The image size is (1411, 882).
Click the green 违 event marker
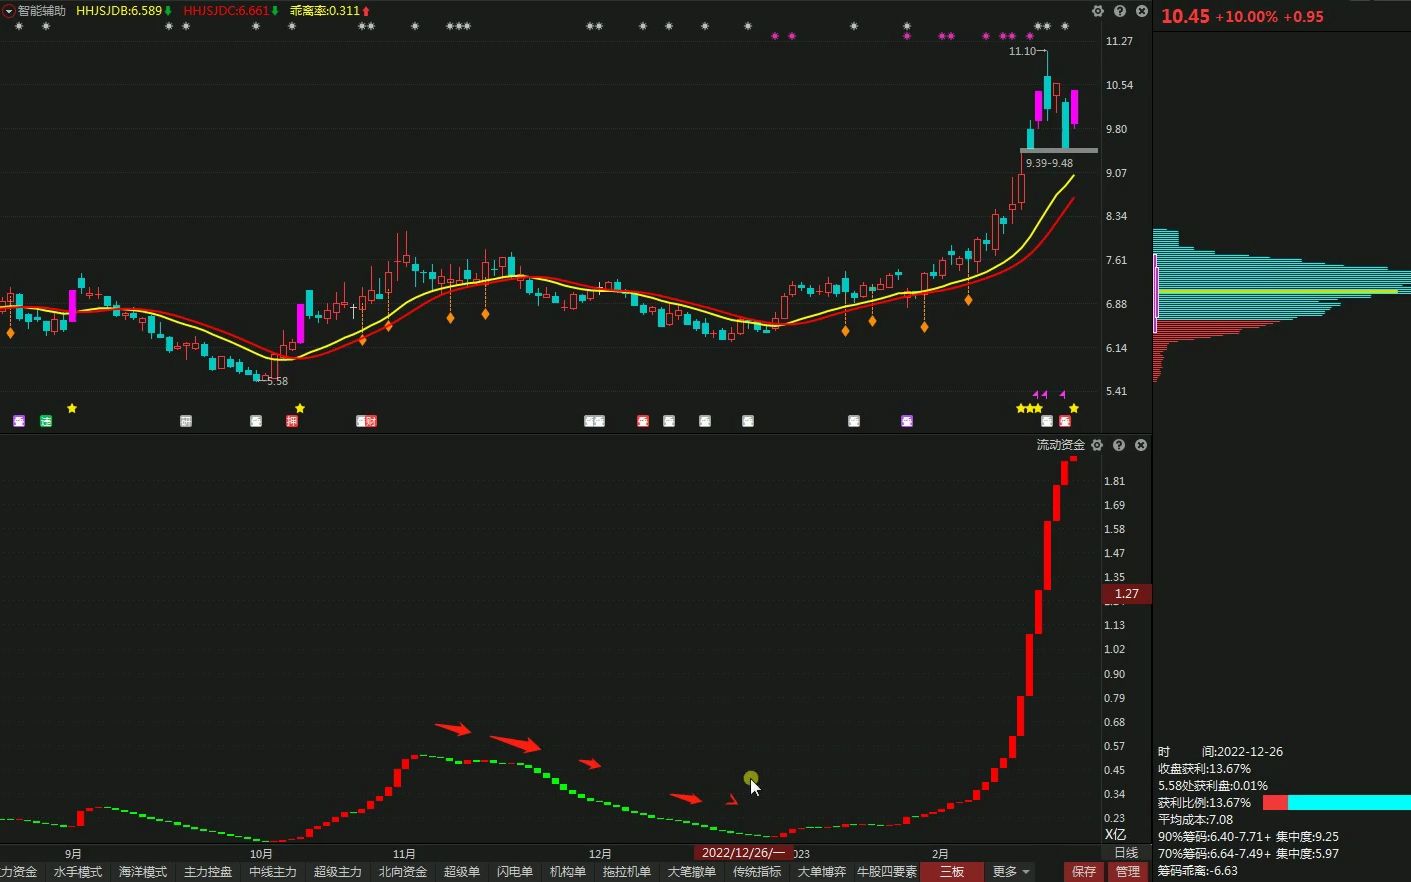[46, 421]
